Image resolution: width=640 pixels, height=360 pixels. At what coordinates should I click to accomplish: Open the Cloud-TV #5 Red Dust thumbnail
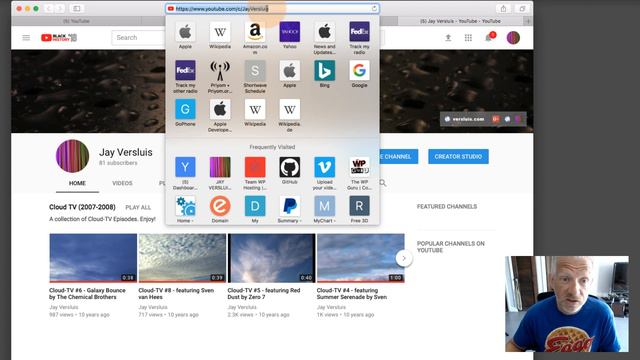271,258
